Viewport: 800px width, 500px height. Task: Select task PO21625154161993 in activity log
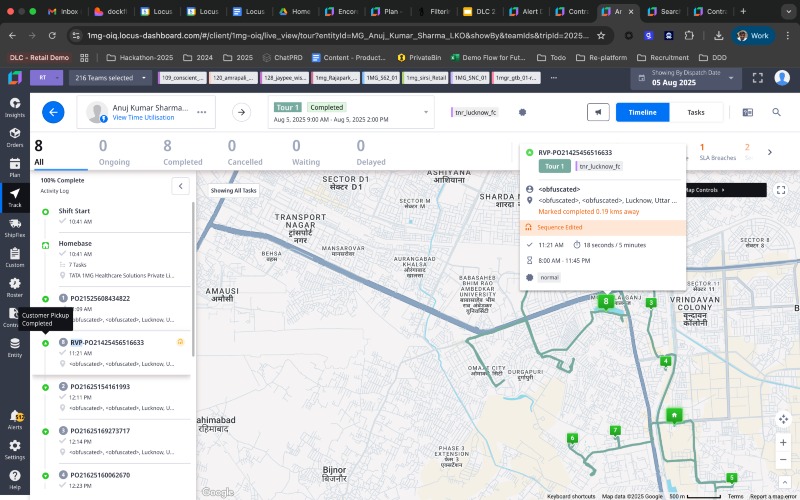coord(100,386)
